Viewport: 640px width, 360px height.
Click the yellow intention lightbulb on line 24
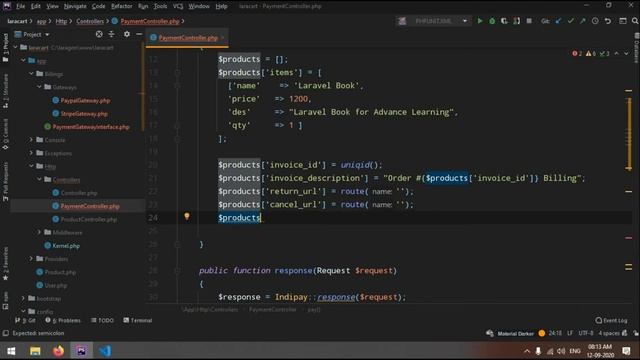tap(187, 216)
